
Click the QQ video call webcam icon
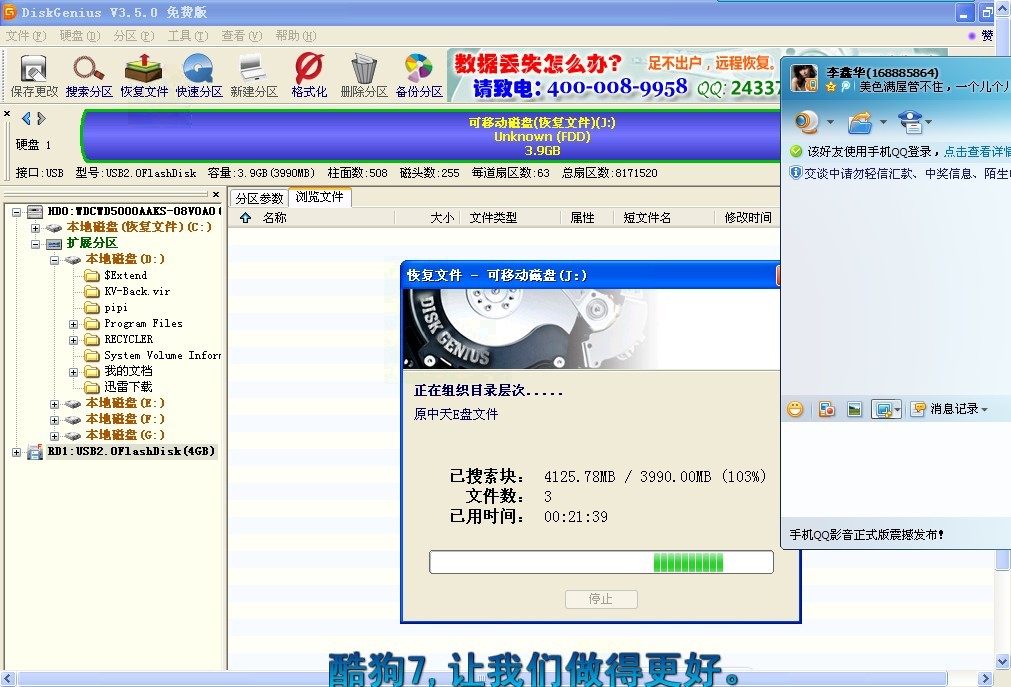click(806, 121)
